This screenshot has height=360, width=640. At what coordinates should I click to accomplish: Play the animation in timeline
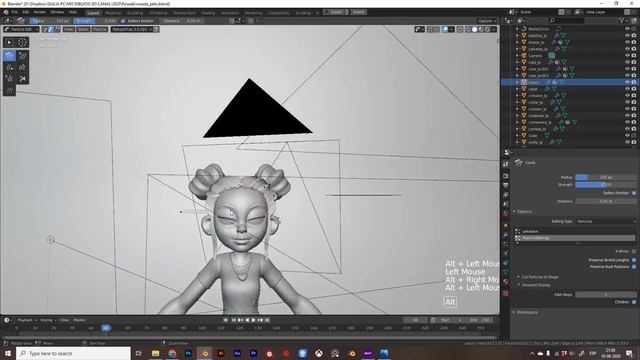point(253,320)
